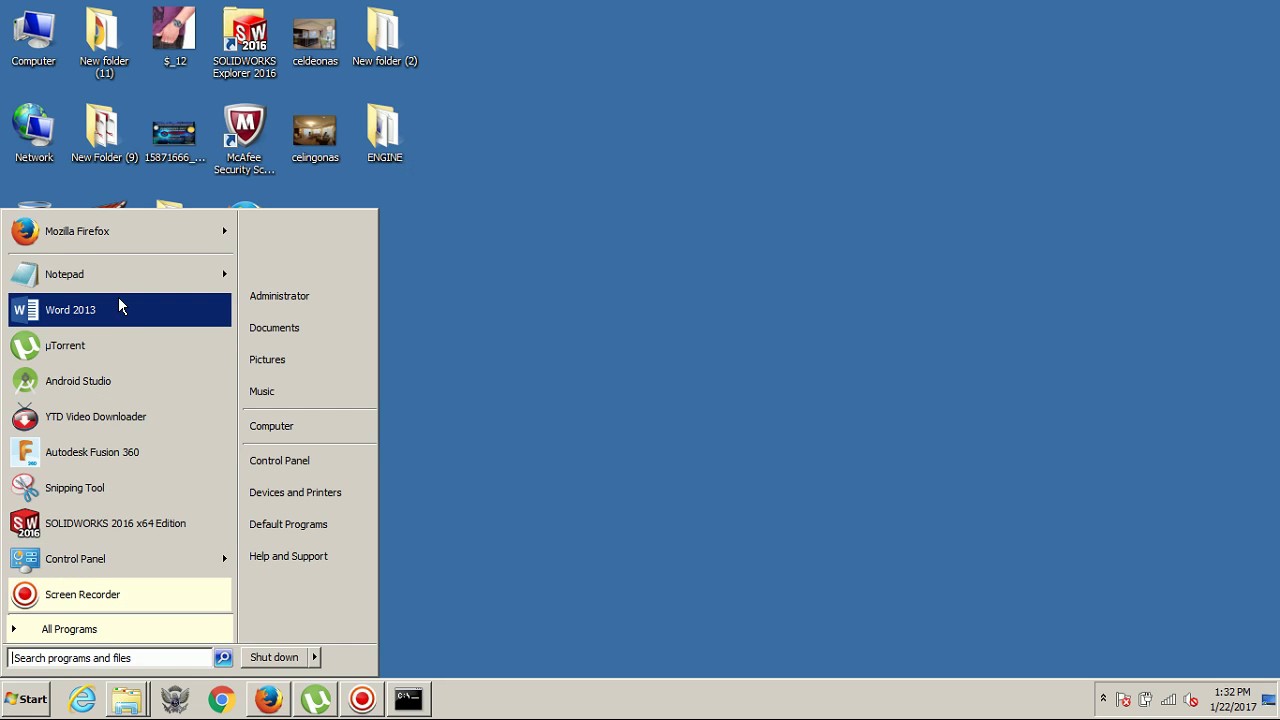Open Word 2013 in Start menu
This screenshot has height=720, width=1280.
click(x=119, y=310)
